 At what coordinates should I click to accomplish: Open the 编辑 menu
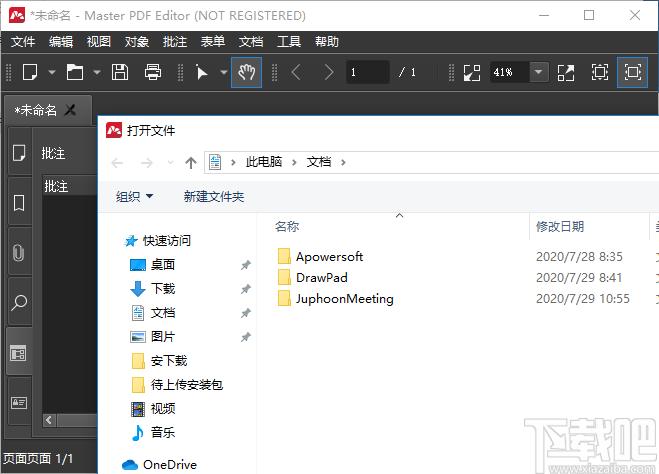point(61,42)
